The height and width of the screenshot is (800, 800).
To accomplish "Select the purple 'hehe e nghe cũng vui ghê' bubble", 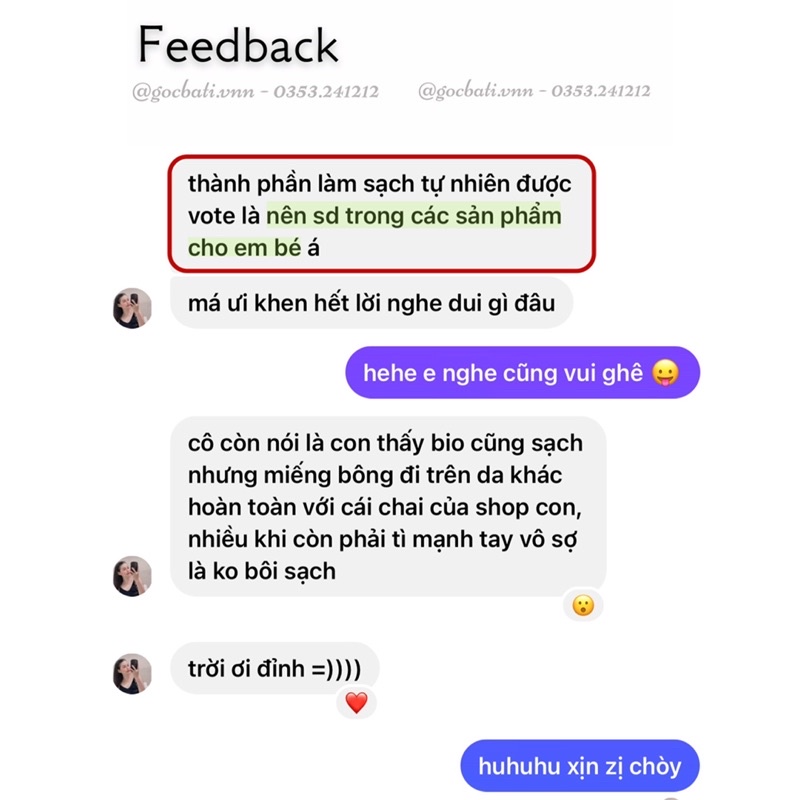I will (522, 372).
